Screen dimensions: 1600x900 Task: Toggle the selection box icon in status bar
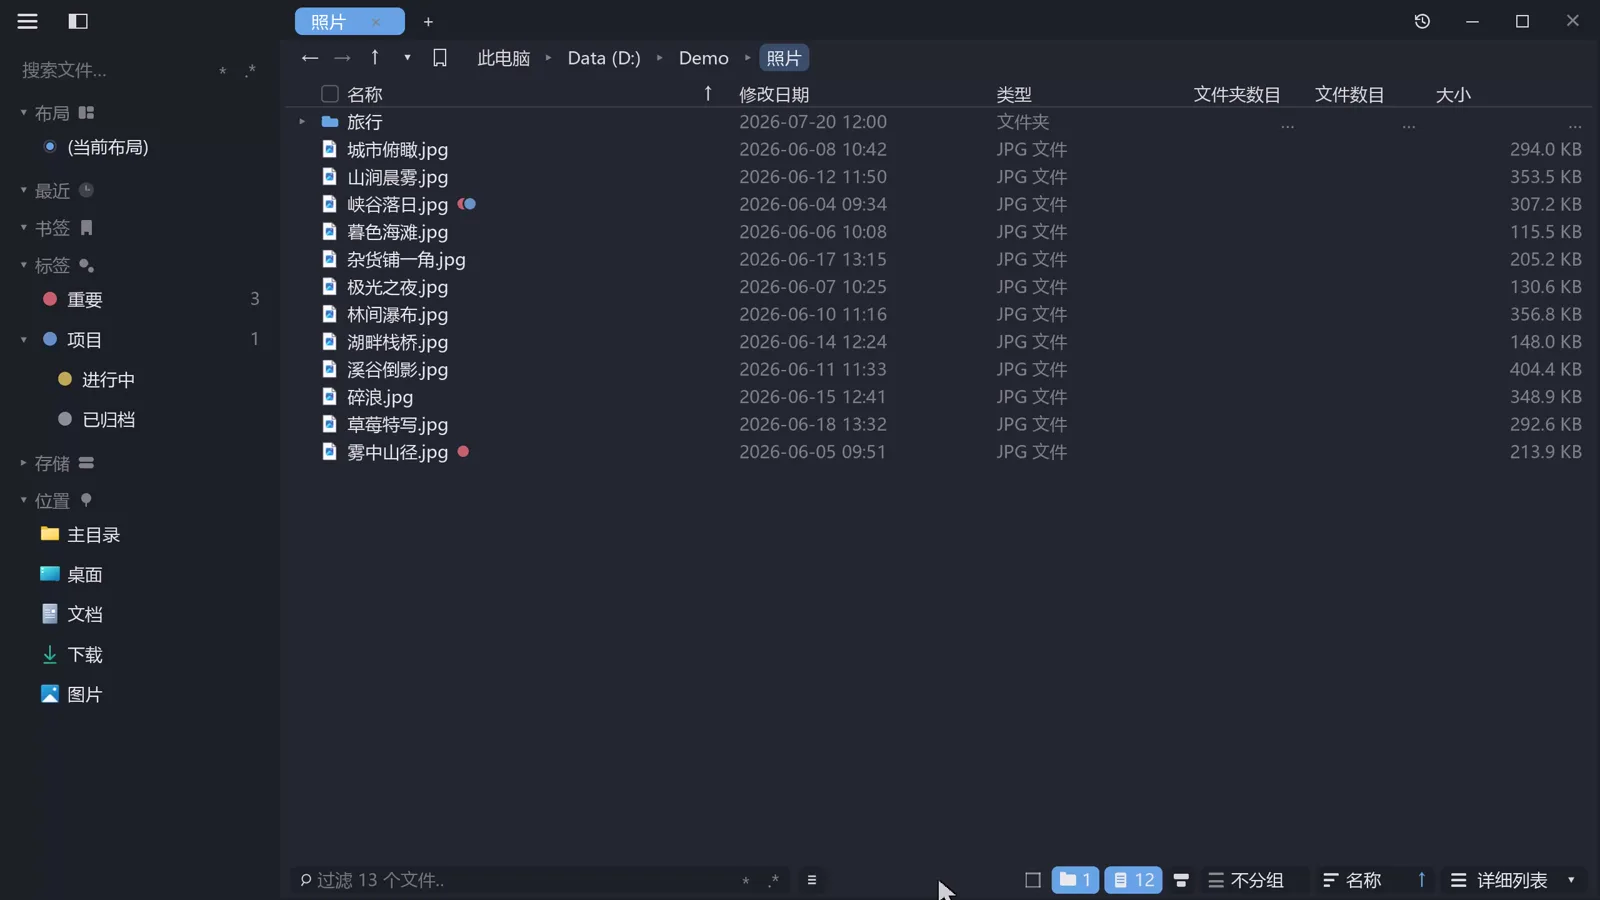pyautogui.click(x=1033, y=880)
